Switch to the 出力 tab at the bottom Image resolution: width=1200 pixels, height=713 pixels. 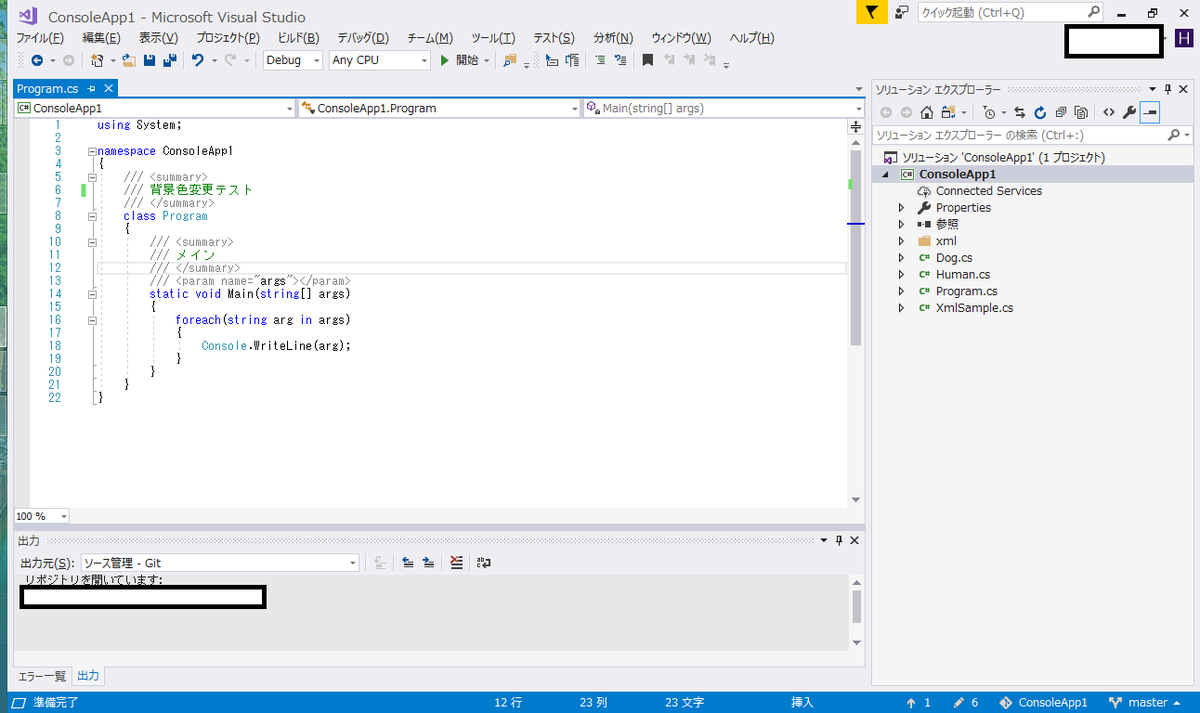coord(89,676)
